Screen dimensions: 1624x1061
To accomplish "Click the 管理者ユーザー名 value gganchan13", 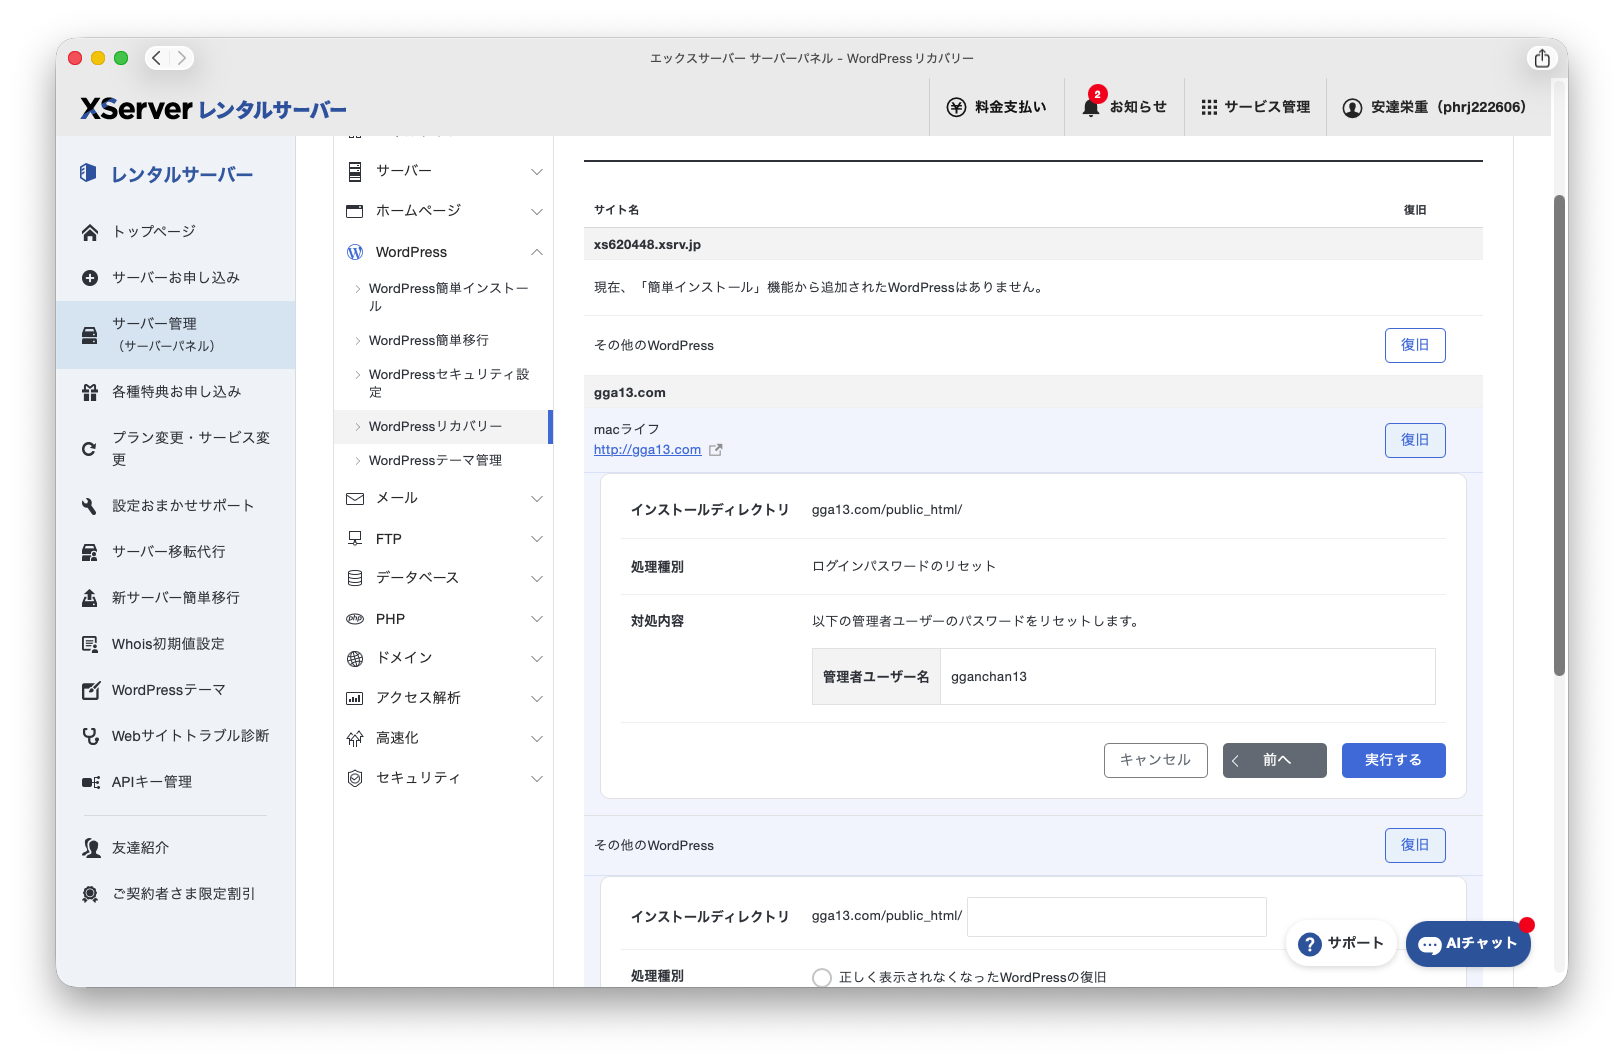I will pyautogui.click(x=989, y=677).
